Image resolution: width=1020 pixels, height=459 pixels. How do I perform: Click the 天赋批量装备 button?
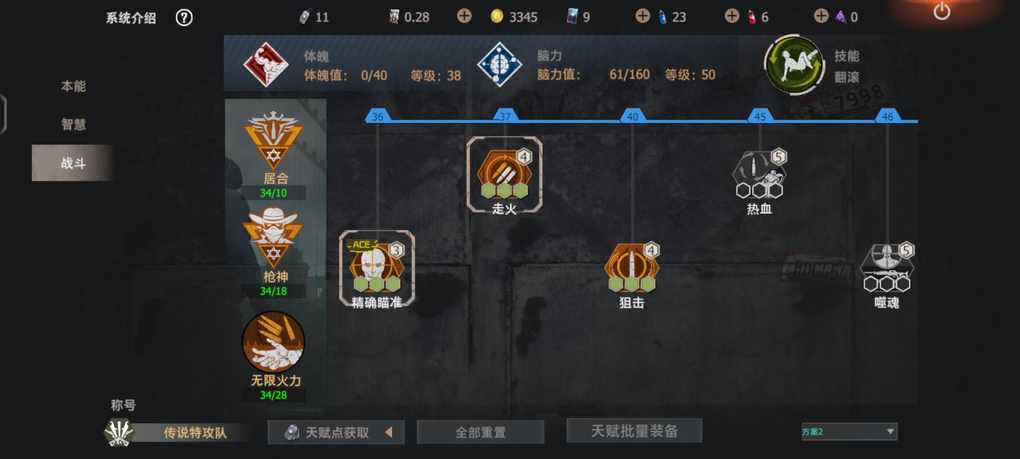634,431
